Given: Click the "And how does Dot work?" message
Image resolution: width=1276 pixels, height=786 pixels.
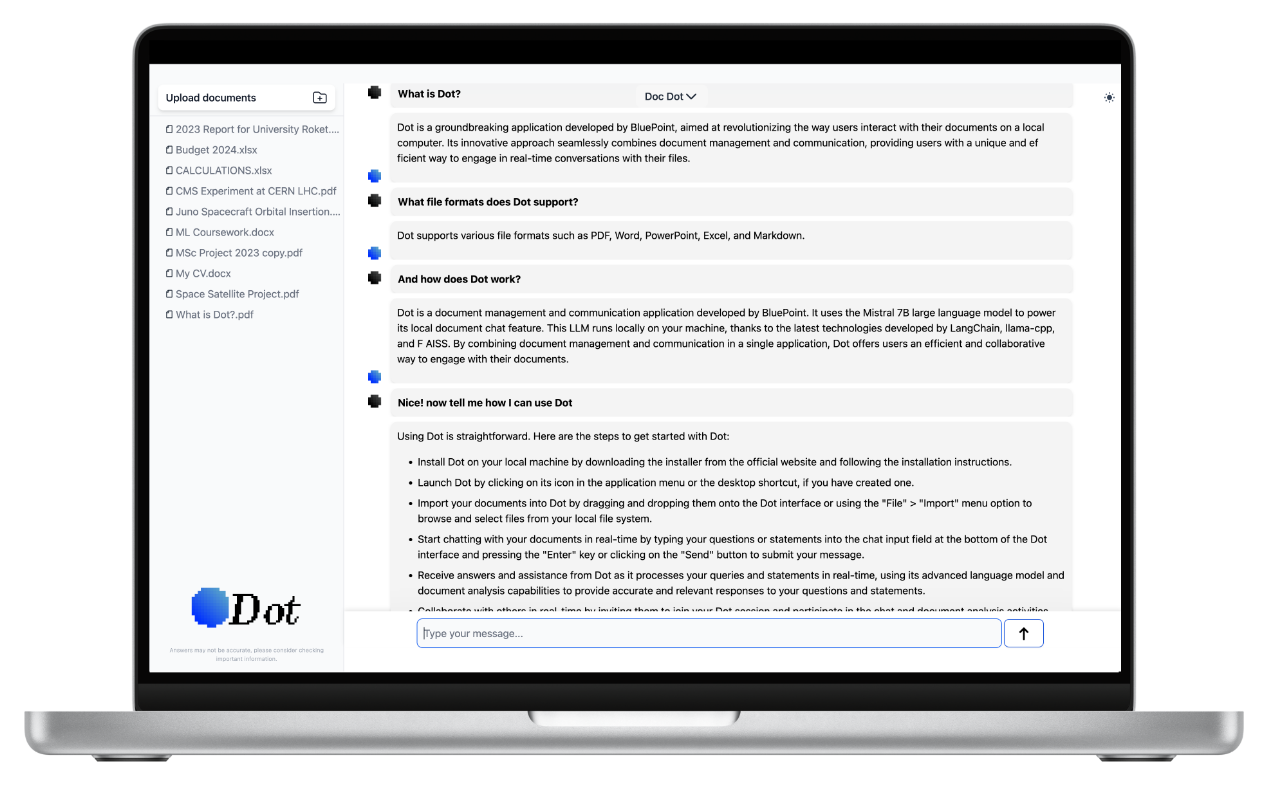Looking at the screenshot, I should tap(731, 279).
